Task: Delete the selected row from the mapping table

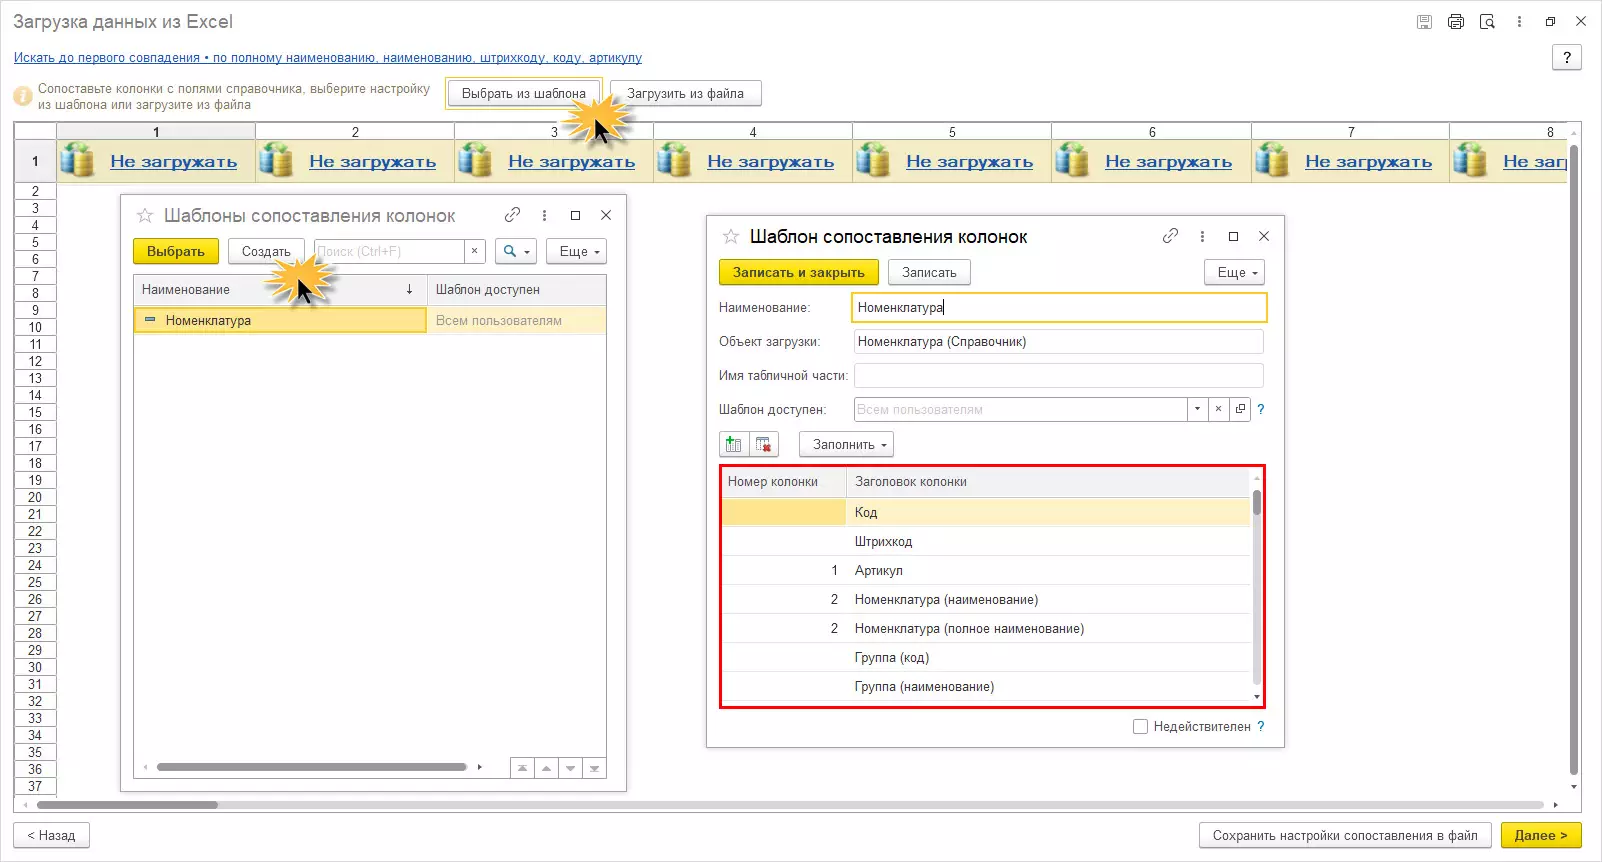Action: (x=764, y=444)
